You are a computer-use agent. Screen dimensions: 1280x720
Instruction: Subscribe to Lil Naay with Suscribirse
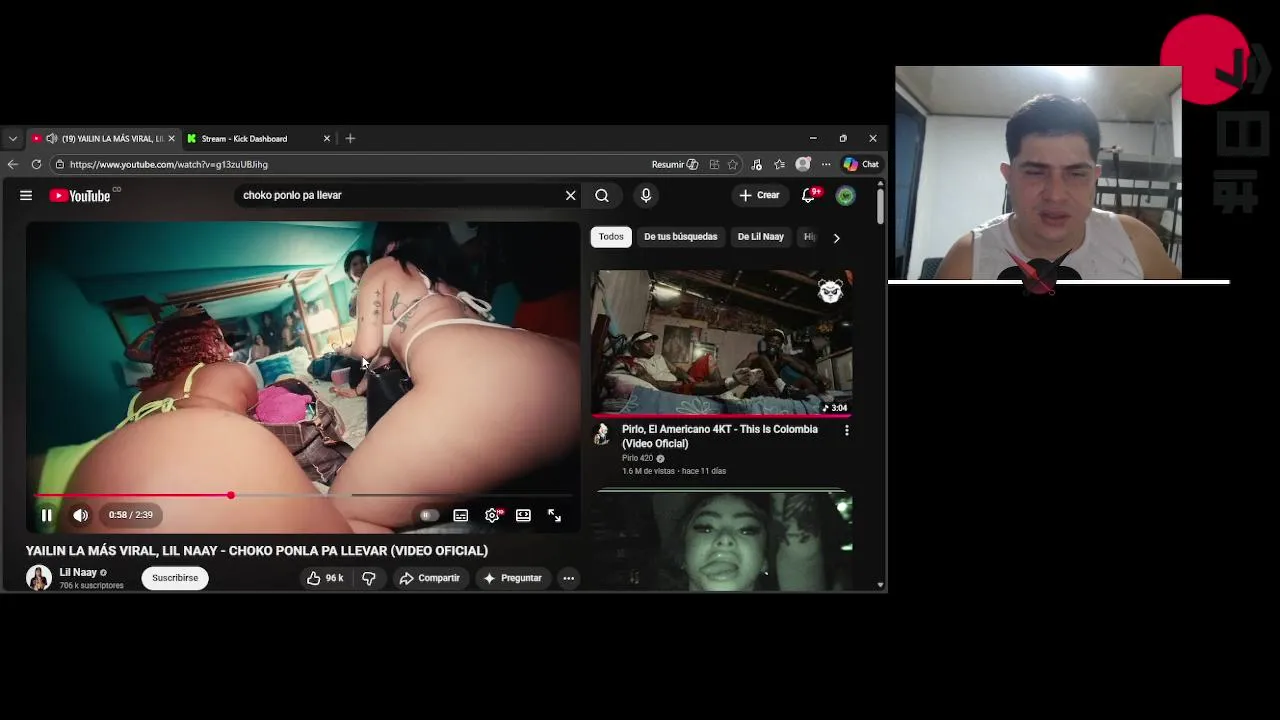175,578
